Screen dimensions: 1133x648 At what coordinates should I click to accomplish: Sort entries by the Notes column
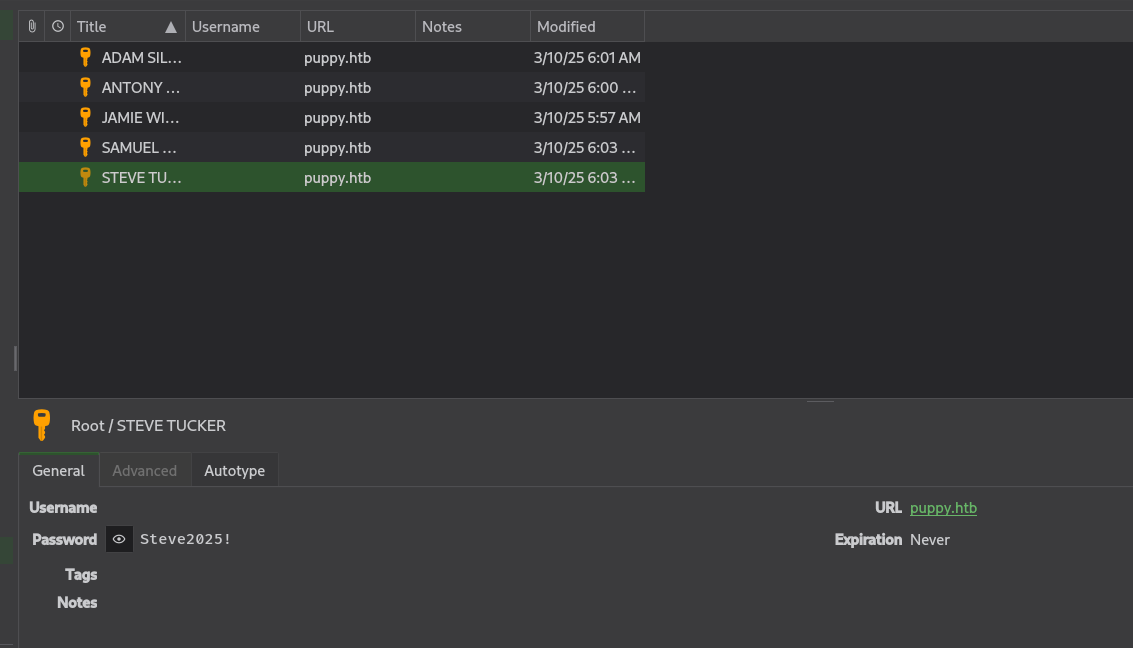point(473,27)
